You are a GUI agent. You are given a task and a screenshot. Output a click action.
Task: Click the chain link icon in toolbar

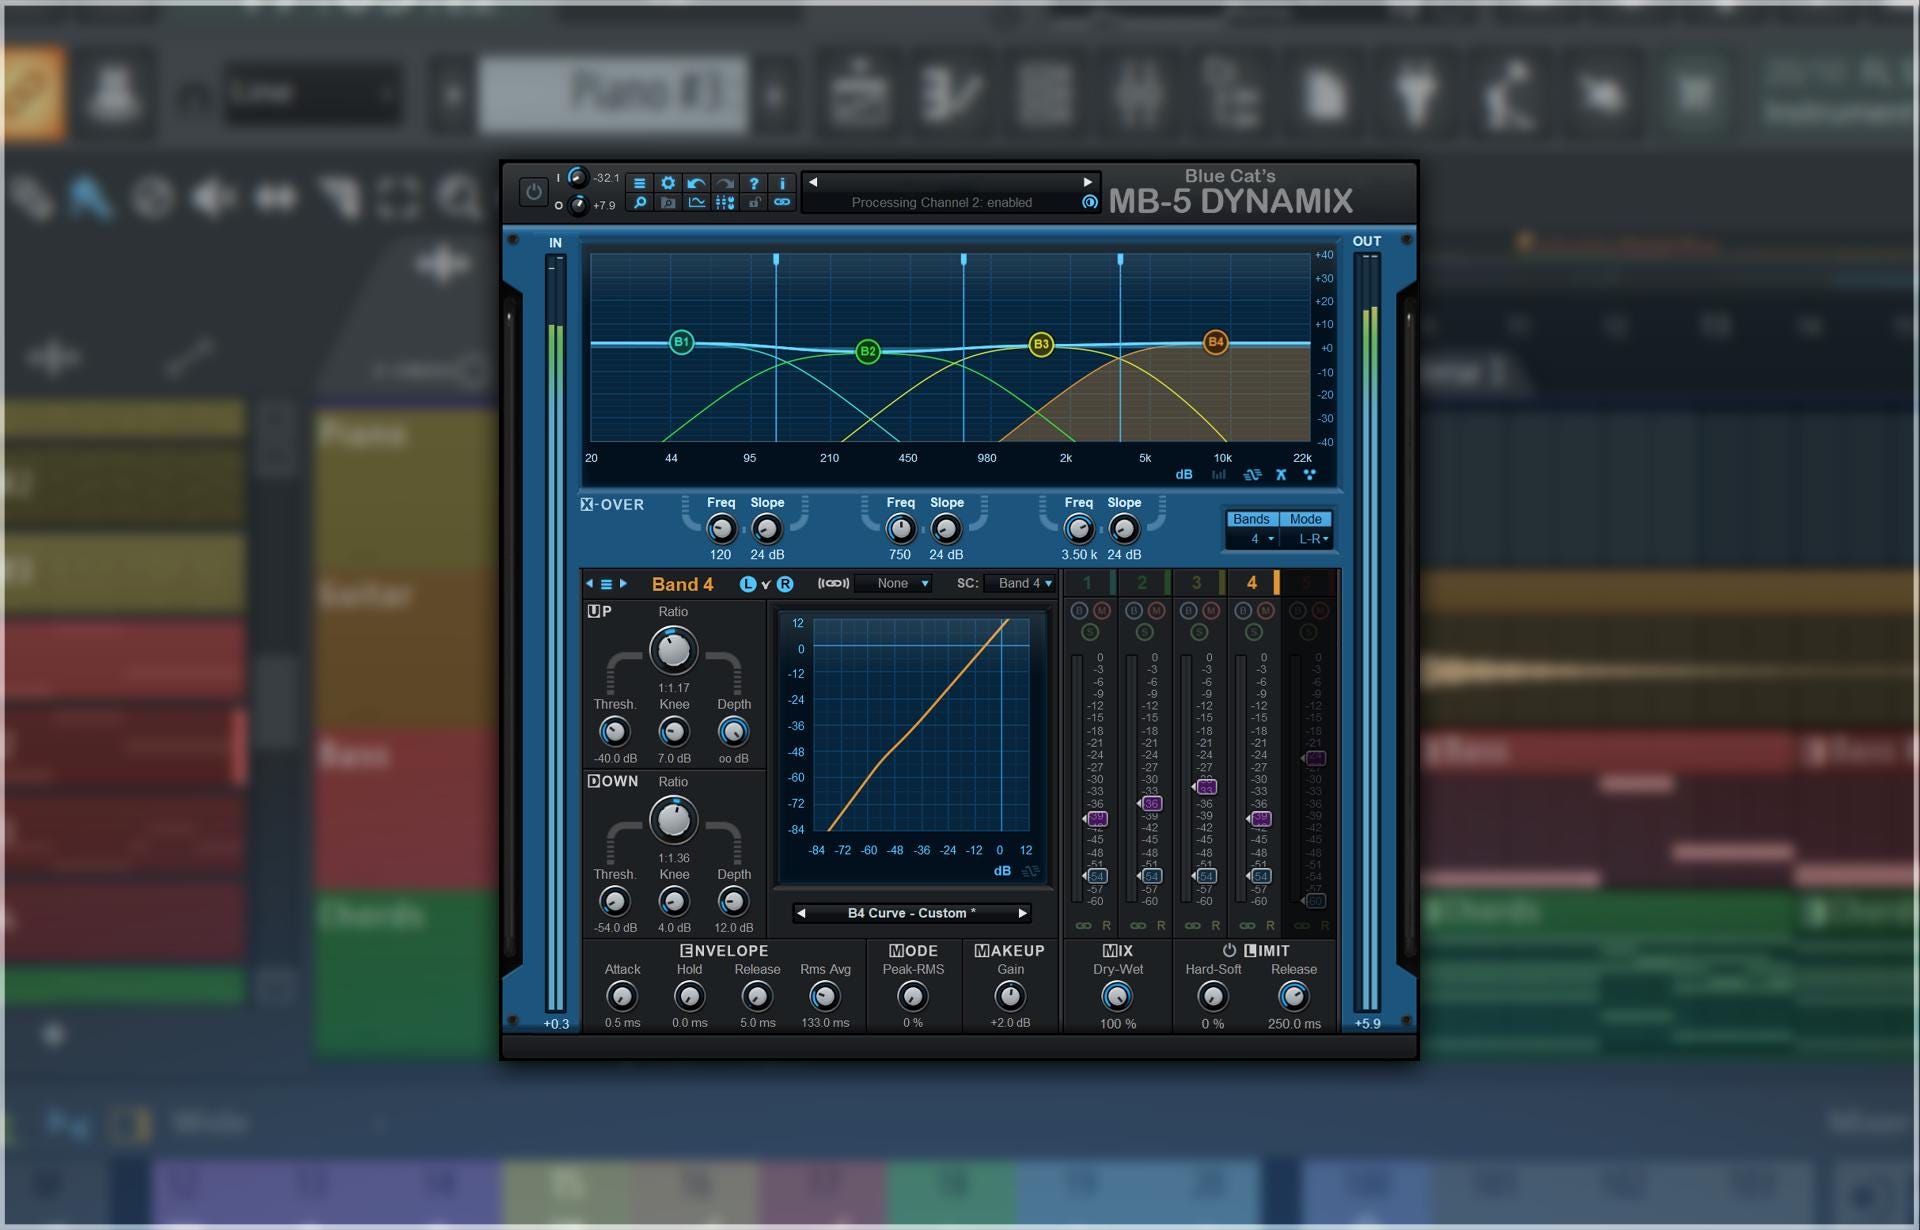point(782,202)
